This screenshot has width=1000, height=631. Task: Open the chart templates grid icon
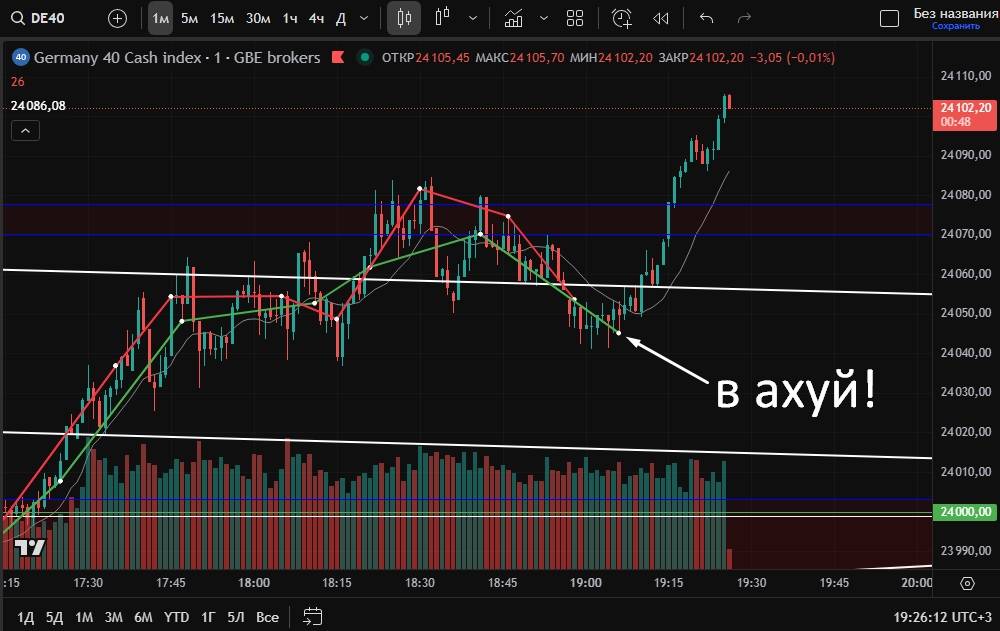[575, 18]
